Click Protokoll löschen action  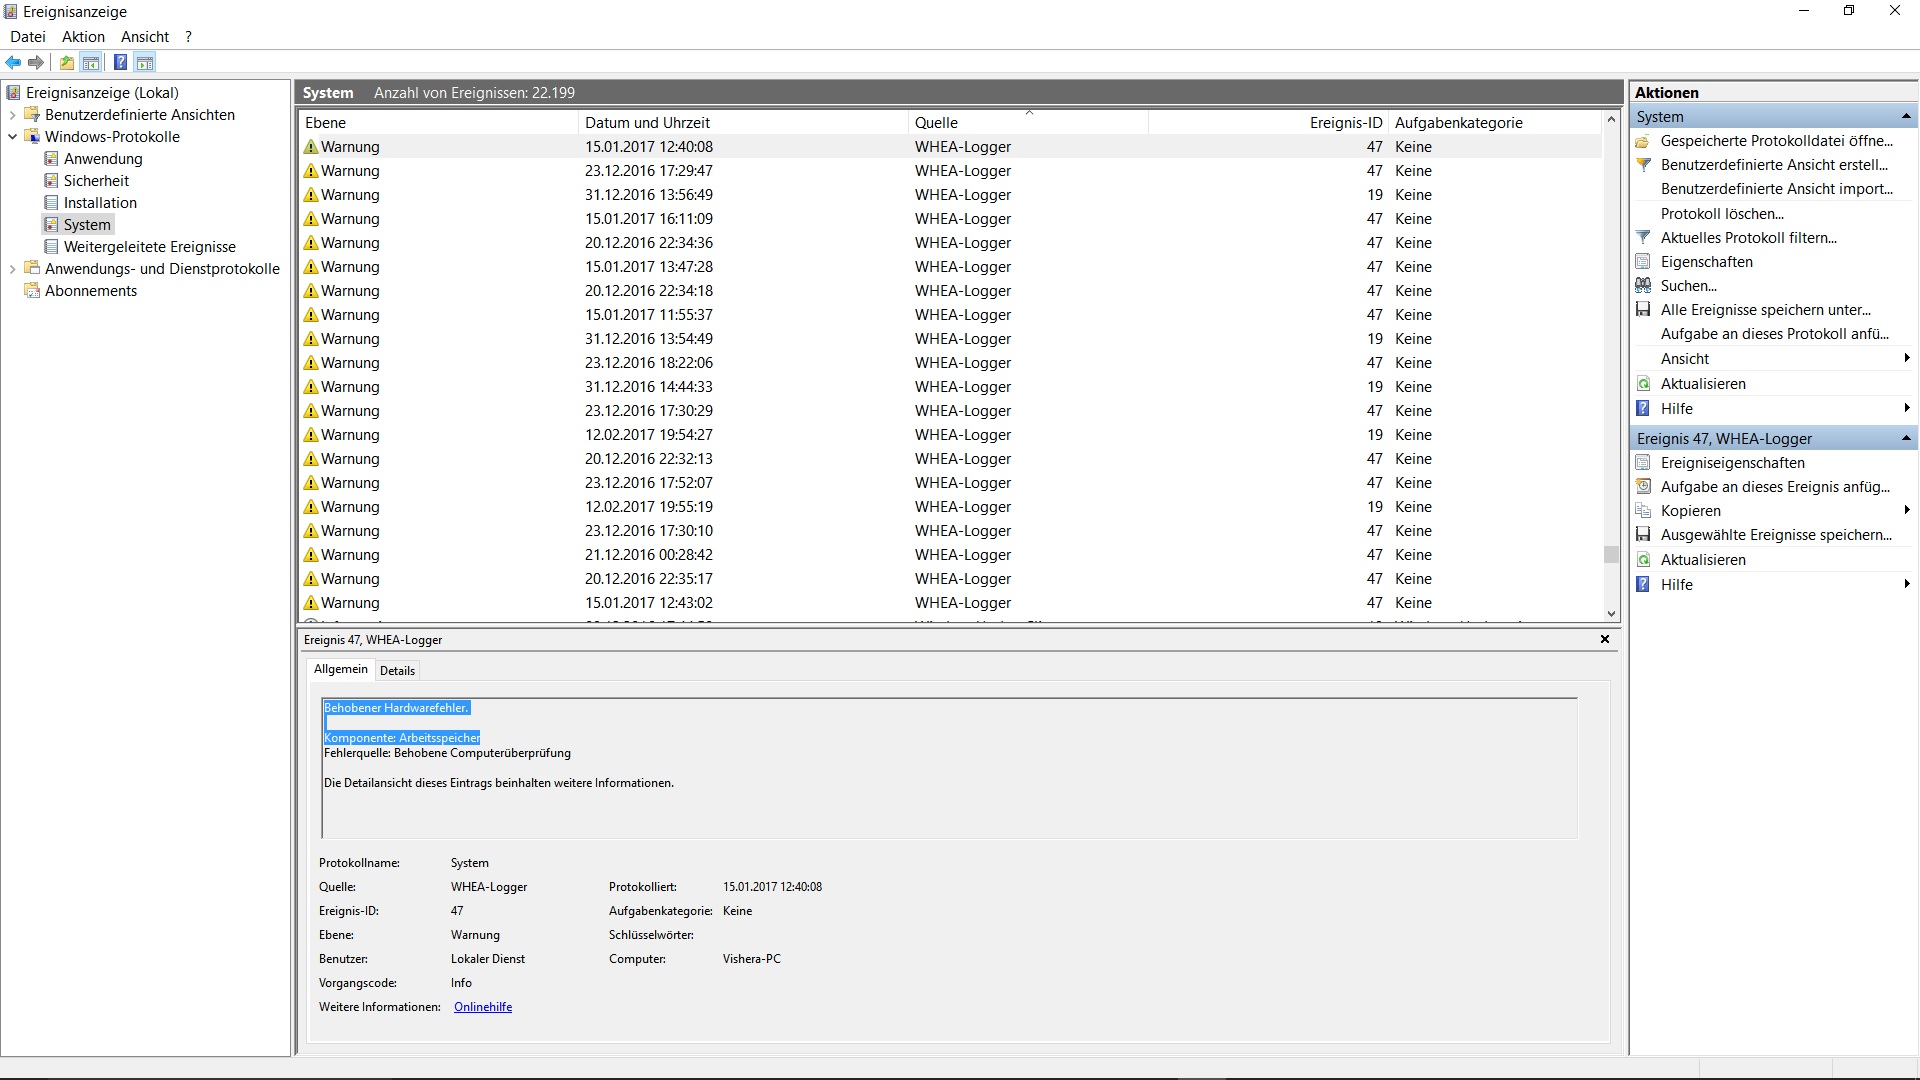pos(1722,214)
